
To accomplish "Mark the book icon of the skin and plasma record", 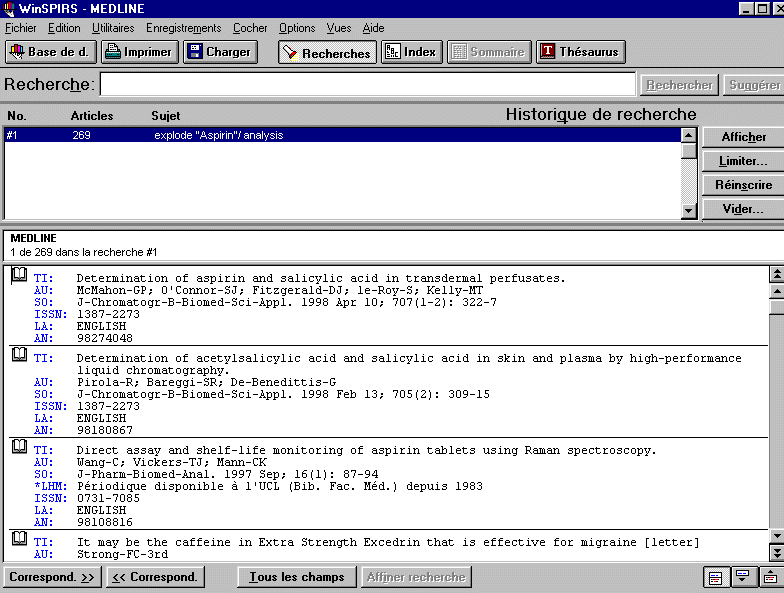I will pyautogui.click(x=19, y=355).
